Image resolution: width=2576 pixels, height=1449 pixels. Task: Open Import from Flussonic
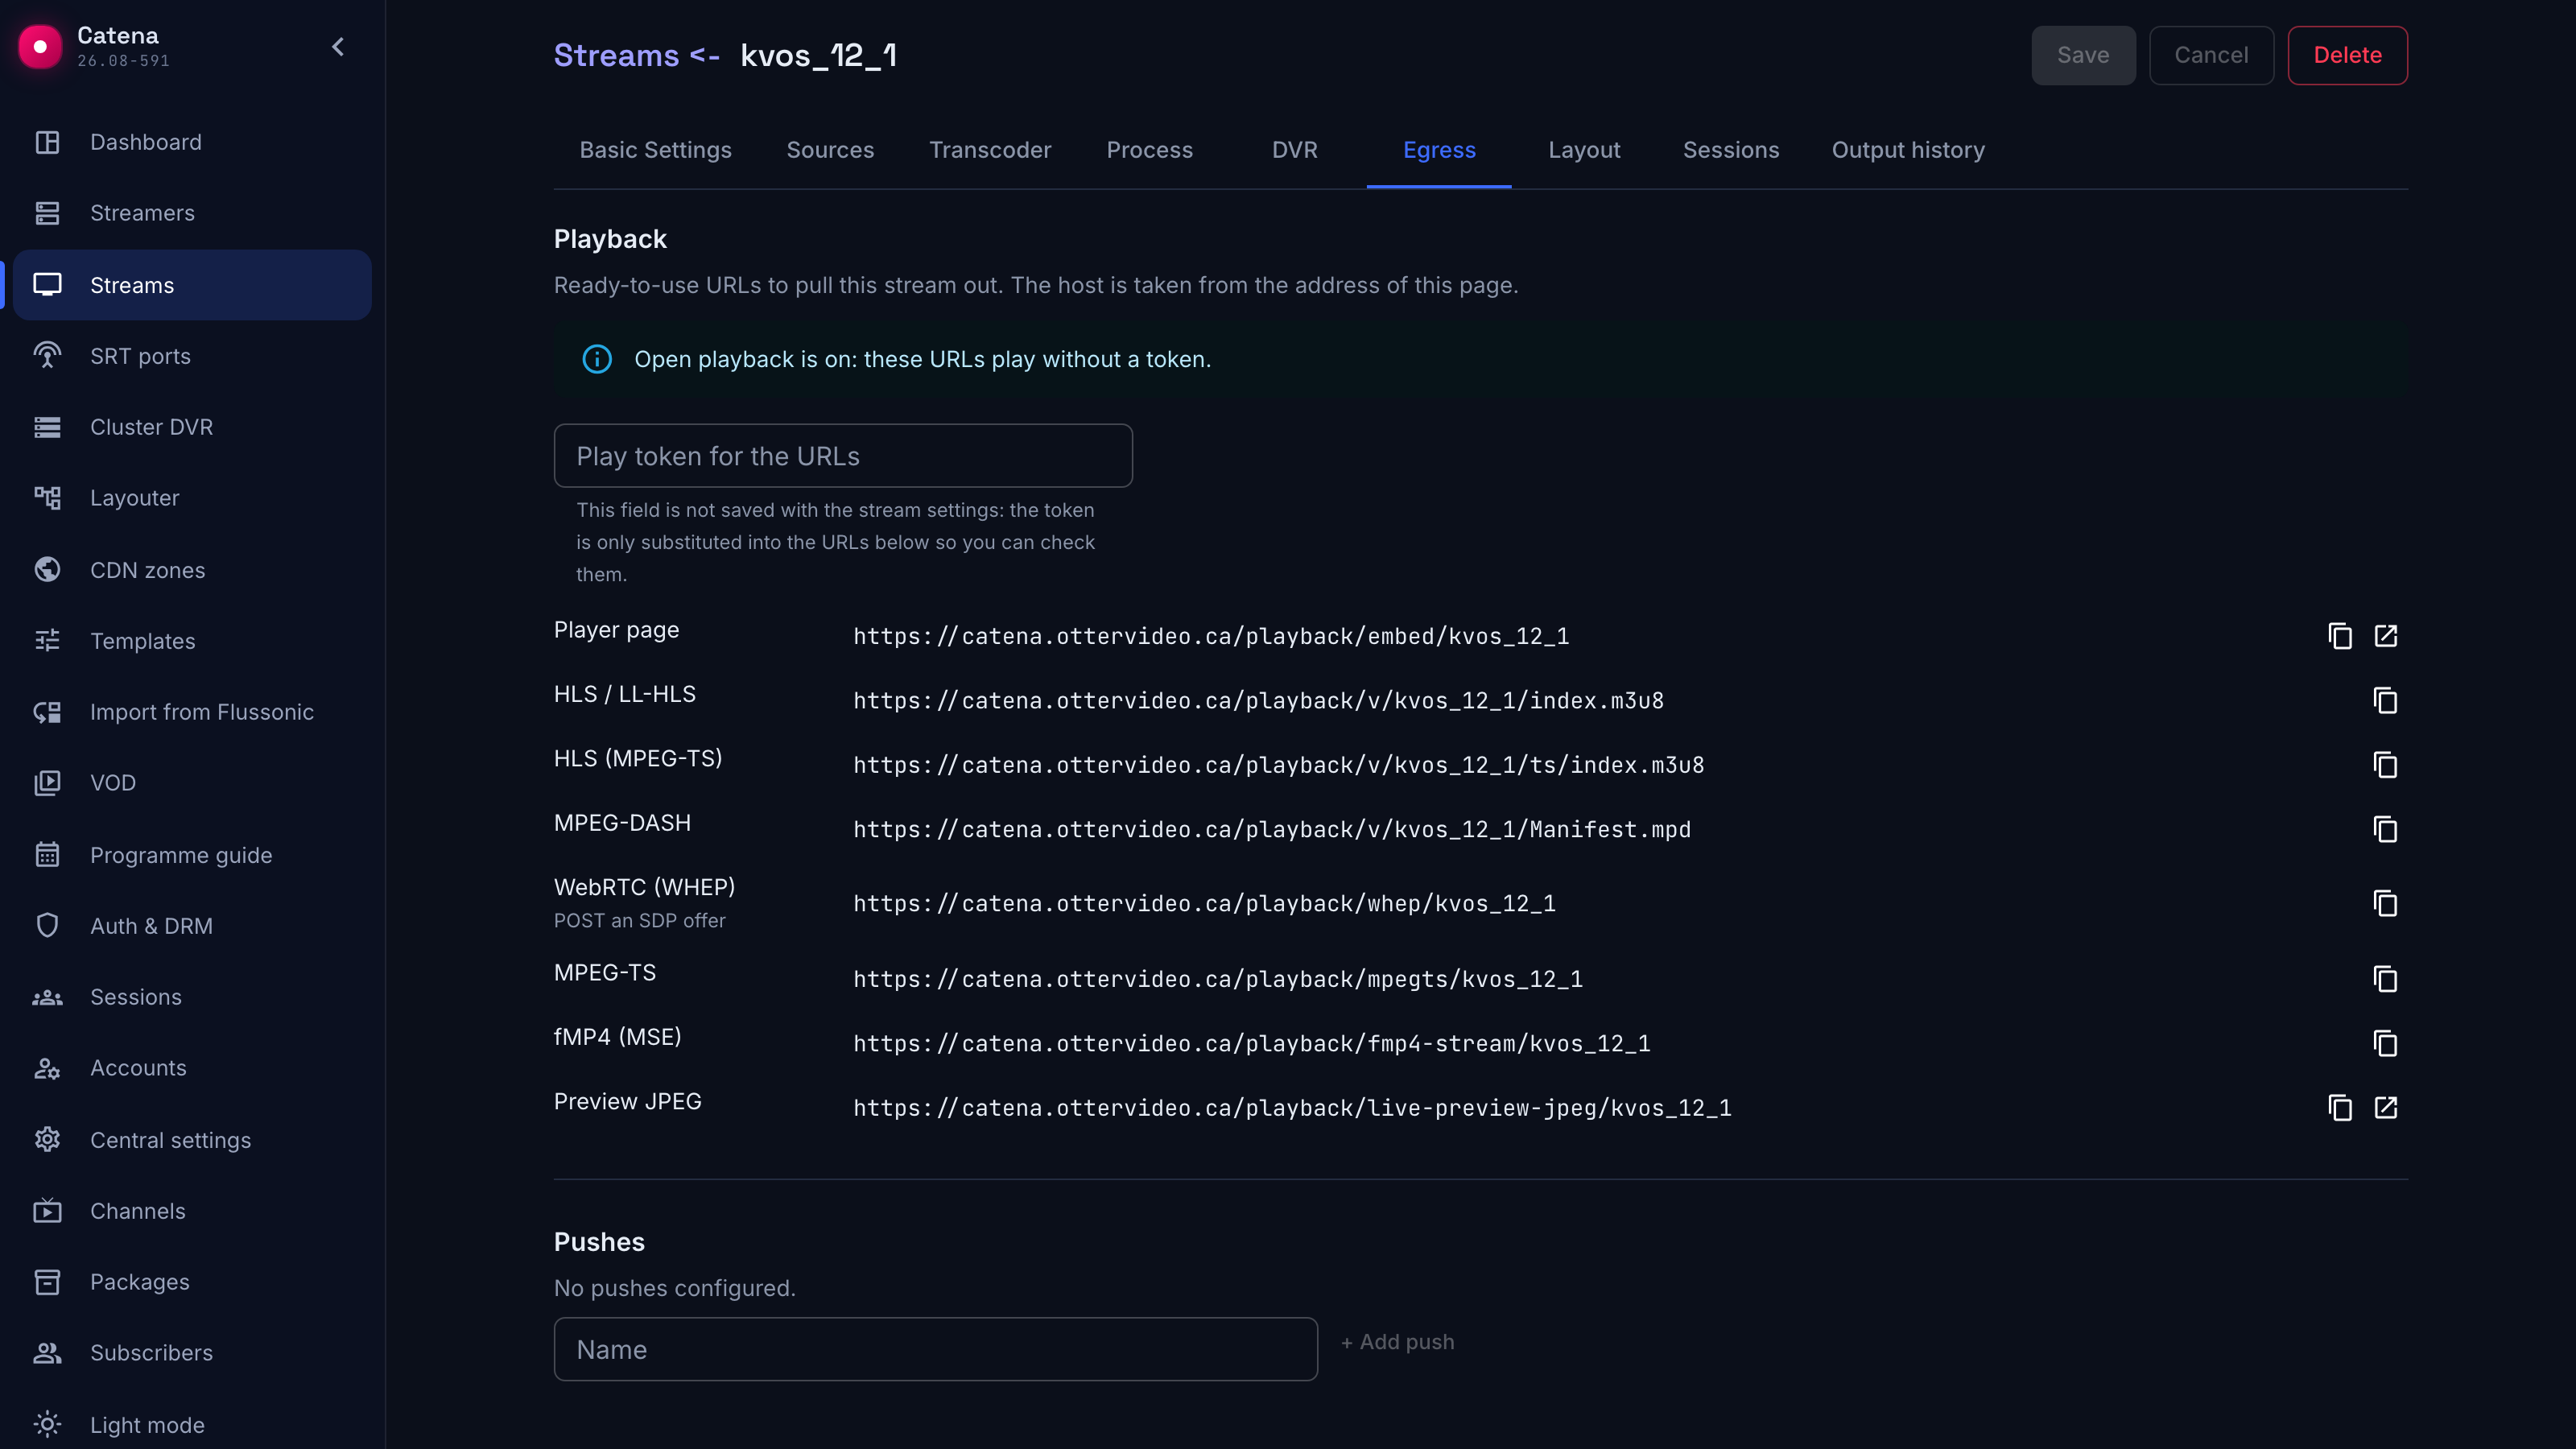(192, 712)
